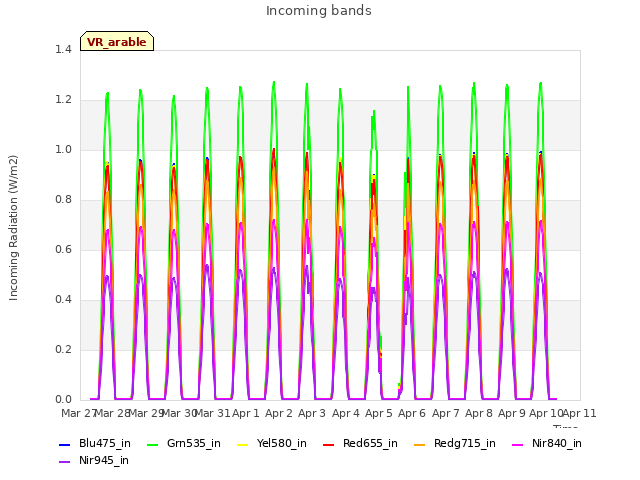Screen dimensions: 640x480
Task: Click the Apr 6 x-axis tick label
Action: [412, 413]
